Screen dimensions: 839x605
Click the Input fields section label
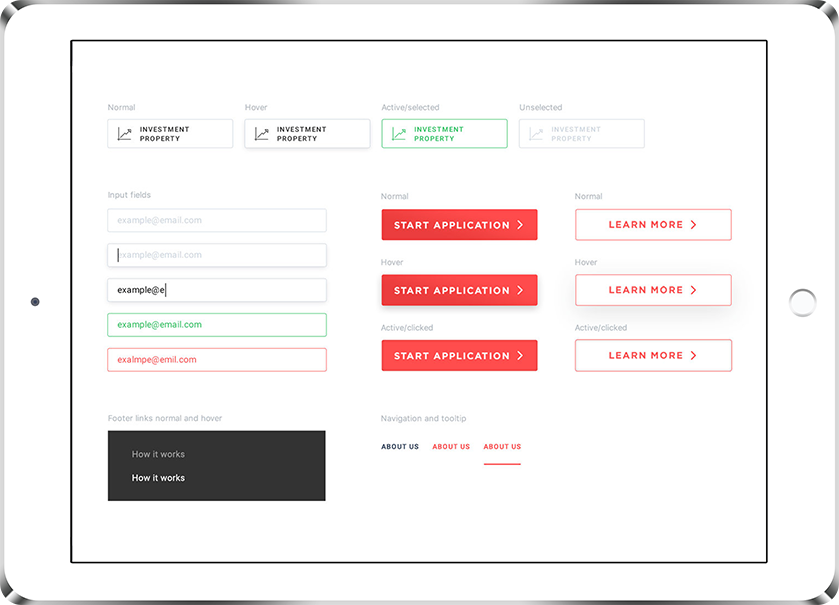129,195
